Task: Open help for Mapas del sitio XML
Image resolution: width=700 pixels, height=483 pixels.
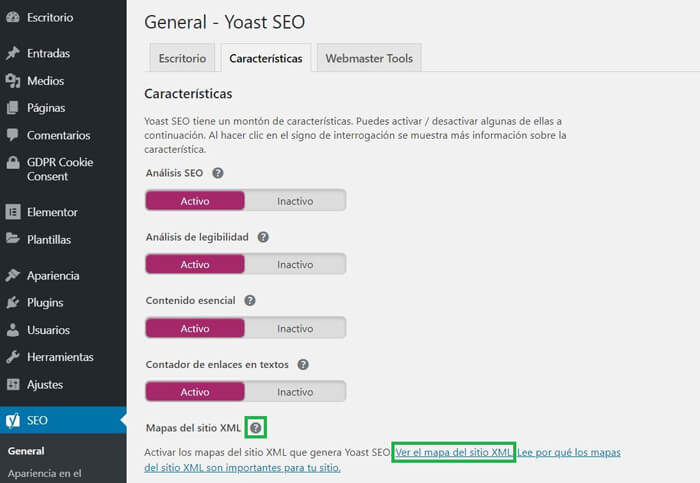Action: pyautogui.click(x=256, y=428)
